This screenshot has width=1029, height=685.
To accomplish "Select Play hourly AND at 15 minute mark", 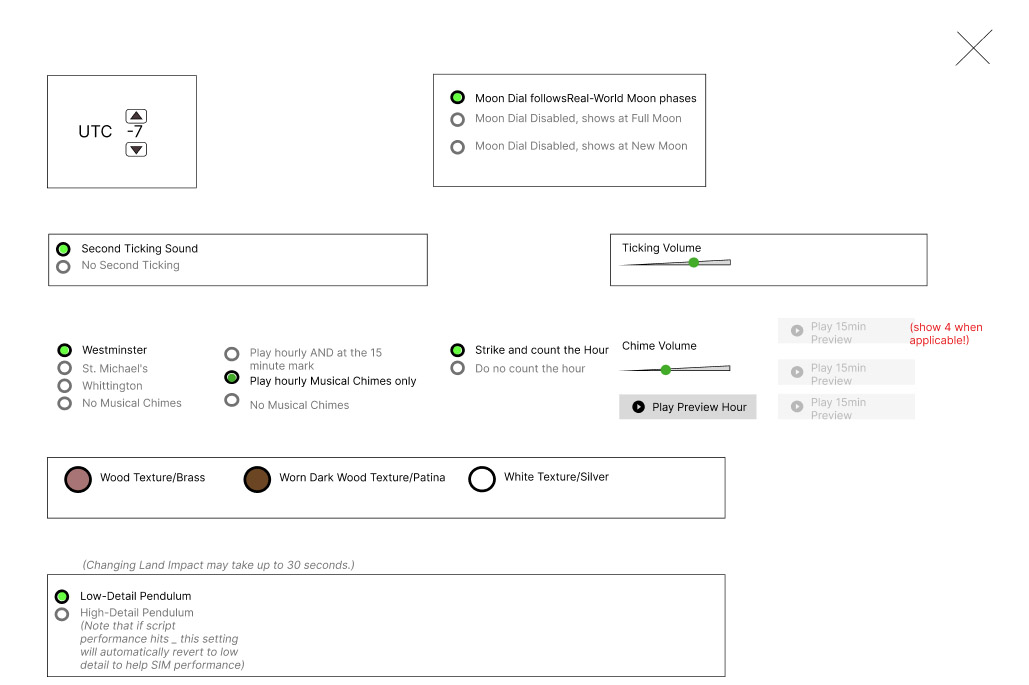I will tap(232, 354).
